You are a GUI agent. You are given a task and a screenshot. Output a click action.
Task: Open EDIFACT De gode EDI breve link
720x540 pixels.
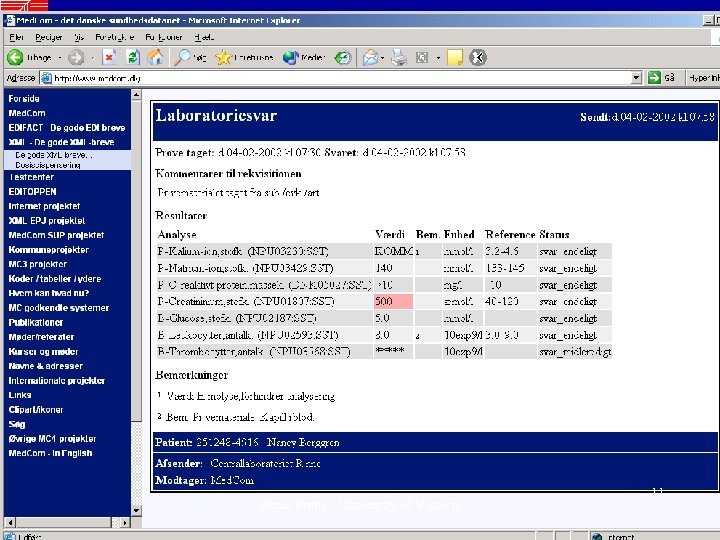point(67,128)
